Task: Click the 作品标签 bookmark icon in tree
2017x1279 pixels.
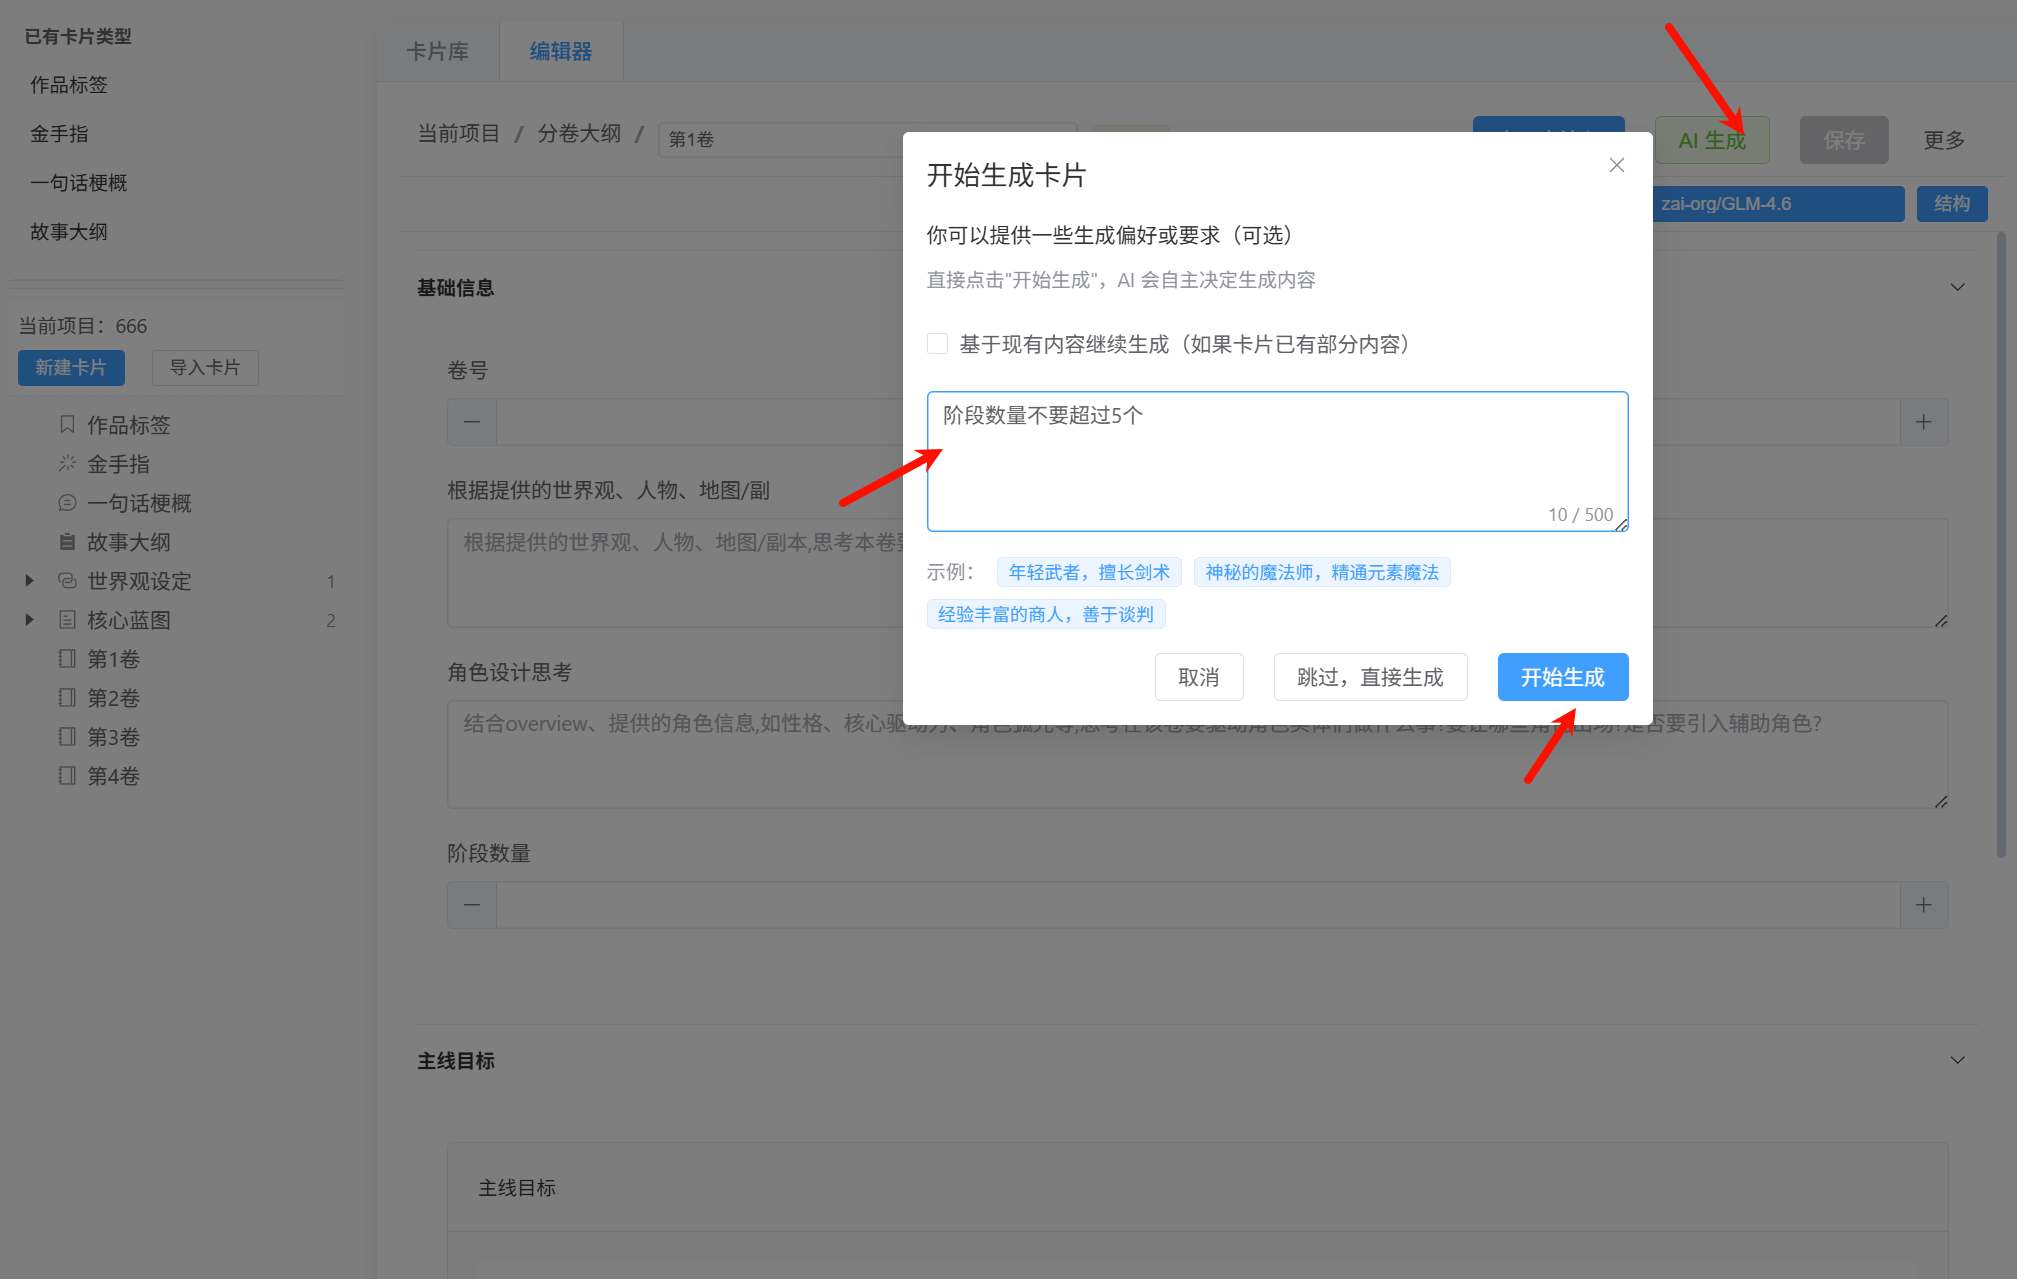Action: click(x=67, y=425)
